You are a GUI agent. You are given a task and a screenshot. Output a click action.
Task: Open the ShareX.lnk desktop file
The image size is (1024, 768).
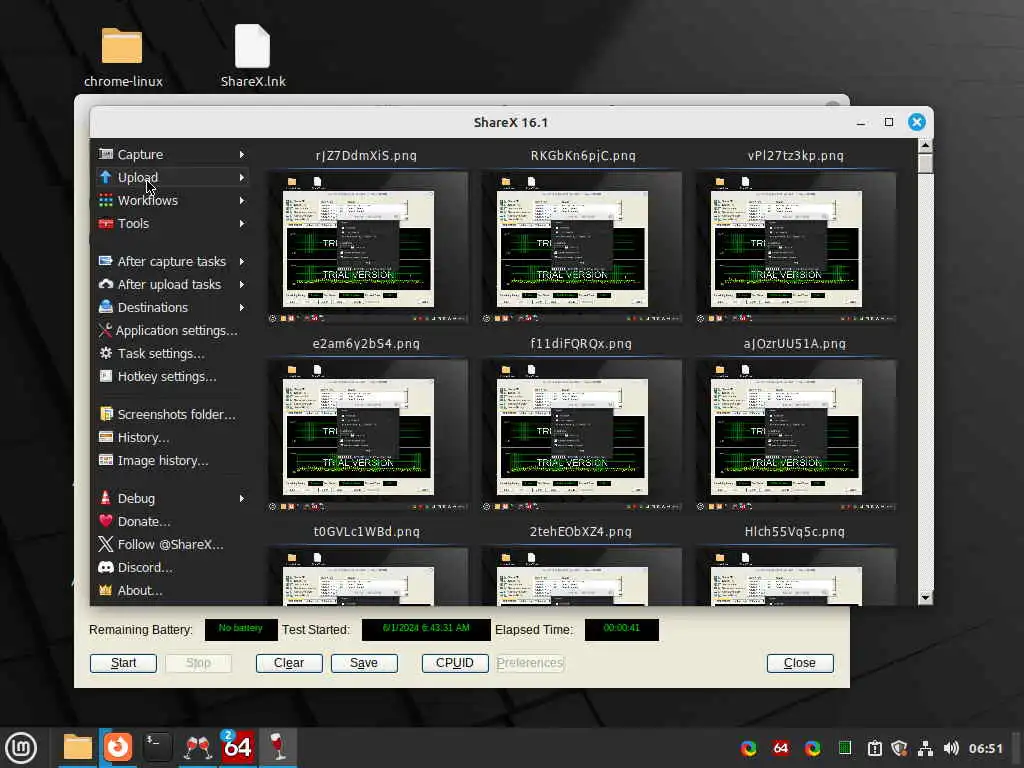click(253, 57)
